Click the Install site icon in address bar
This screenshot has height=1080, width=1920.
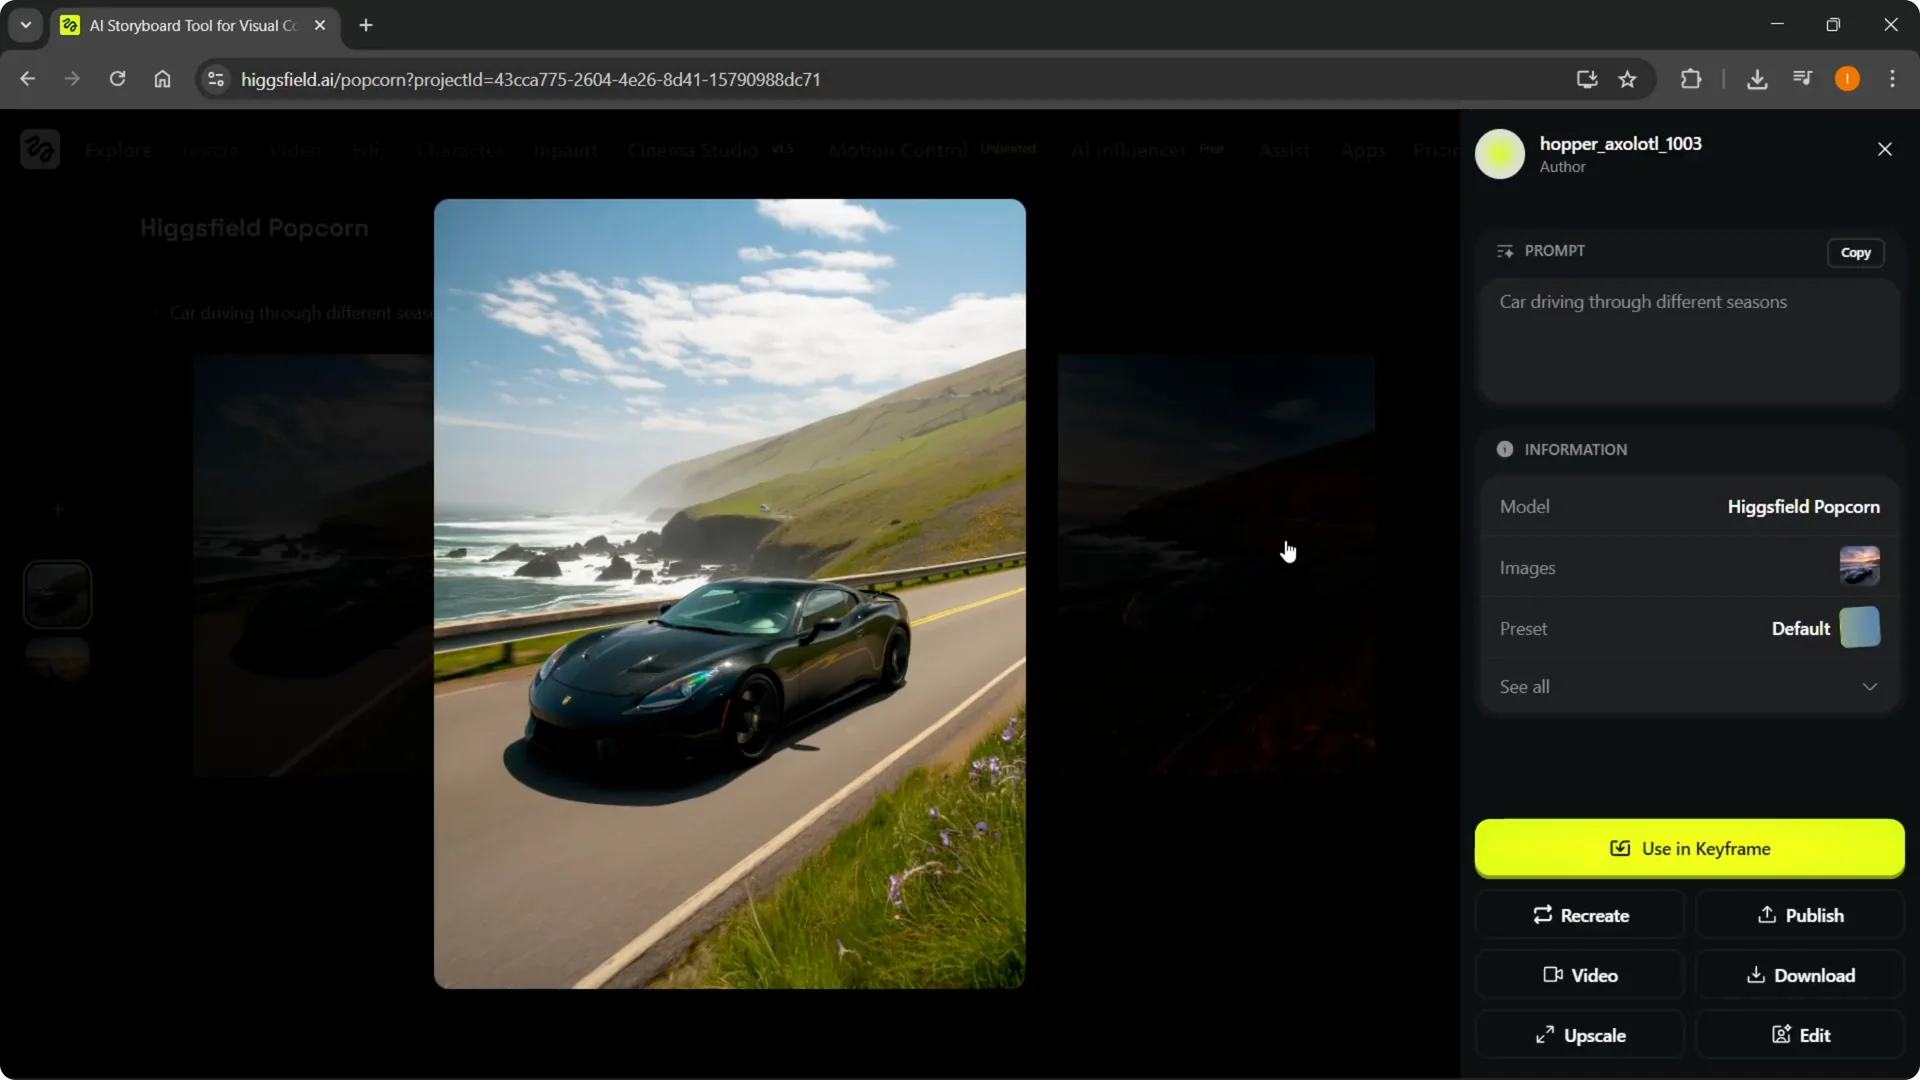(x=1587, y=79)
